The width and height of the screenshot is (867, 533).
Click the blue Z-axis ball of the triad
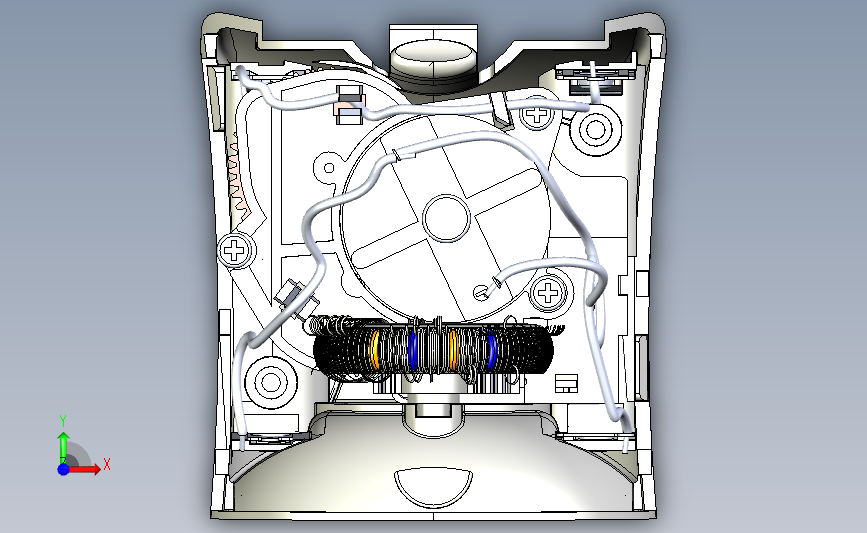(64, 469)
